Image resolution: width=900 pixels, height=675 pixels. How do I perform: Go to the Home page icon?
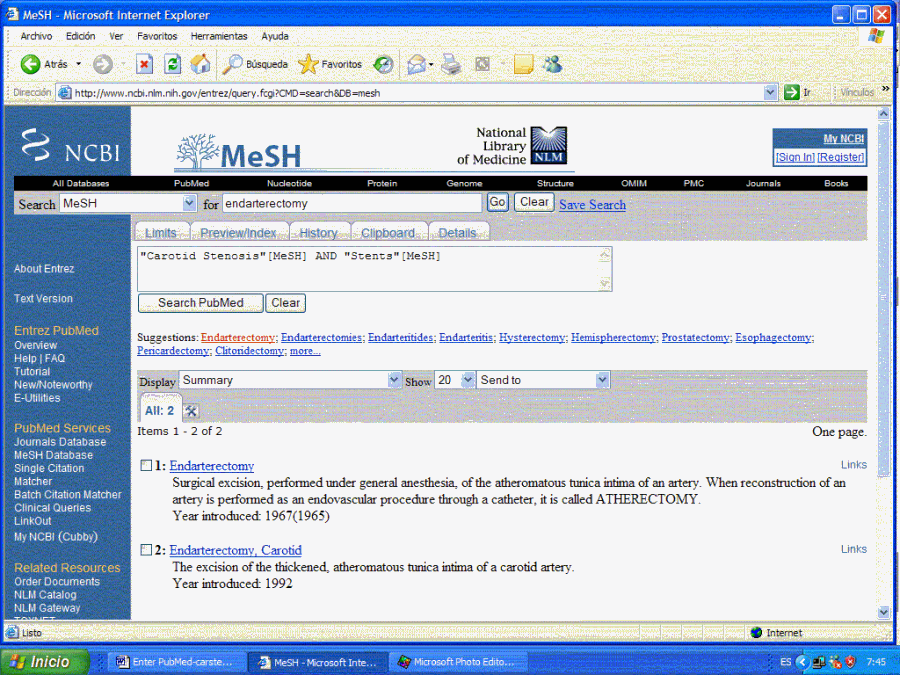200,64
